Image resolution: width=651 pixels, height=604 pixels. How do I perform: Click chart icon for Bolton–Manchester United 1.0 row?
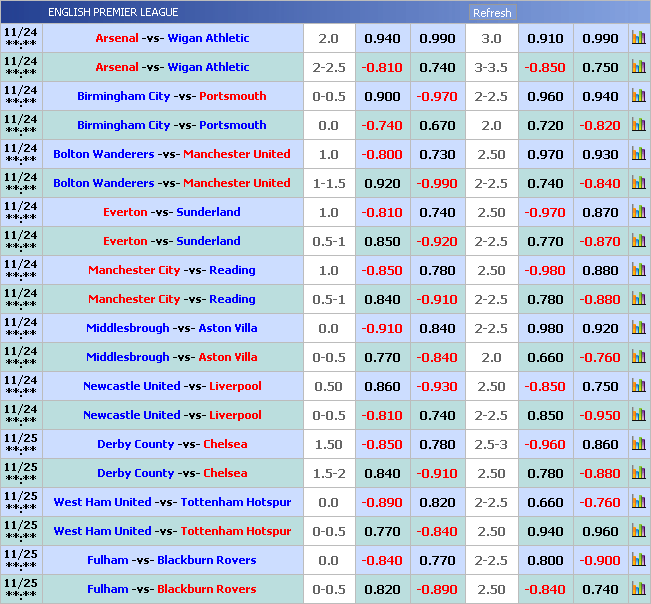638,154
